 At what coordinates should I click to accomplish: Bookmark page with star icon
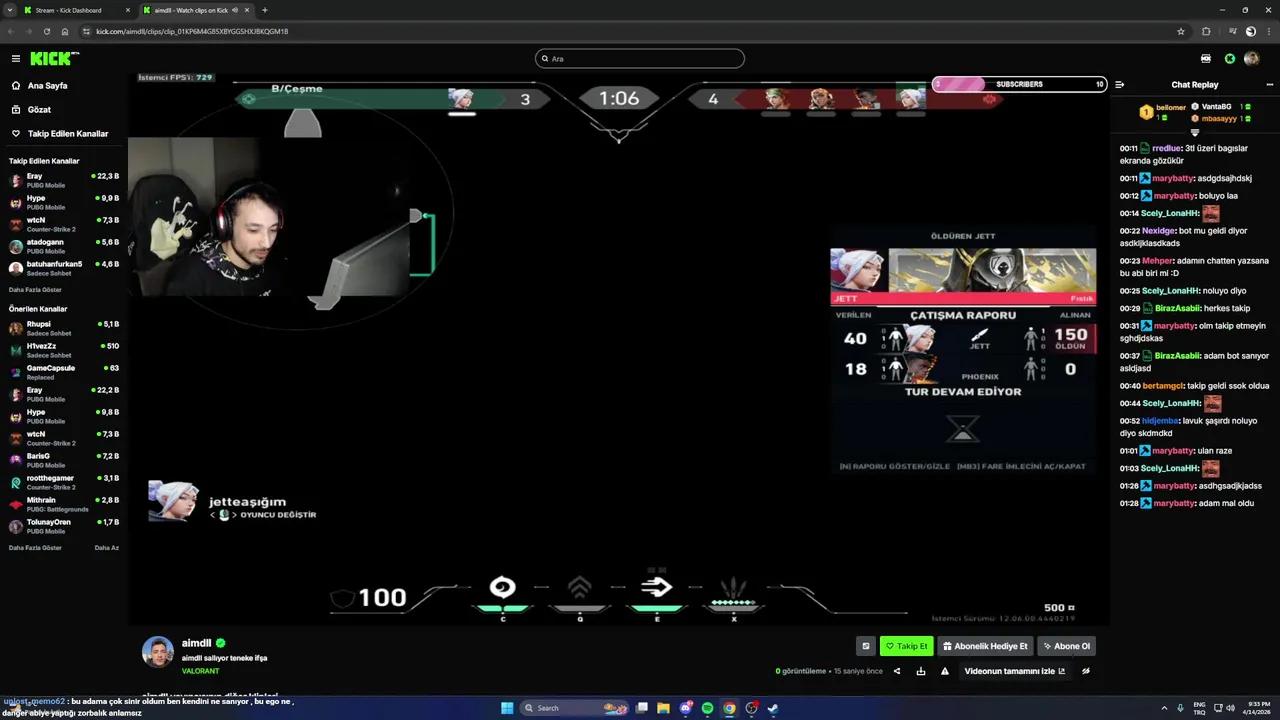[x=1181, y=31]
